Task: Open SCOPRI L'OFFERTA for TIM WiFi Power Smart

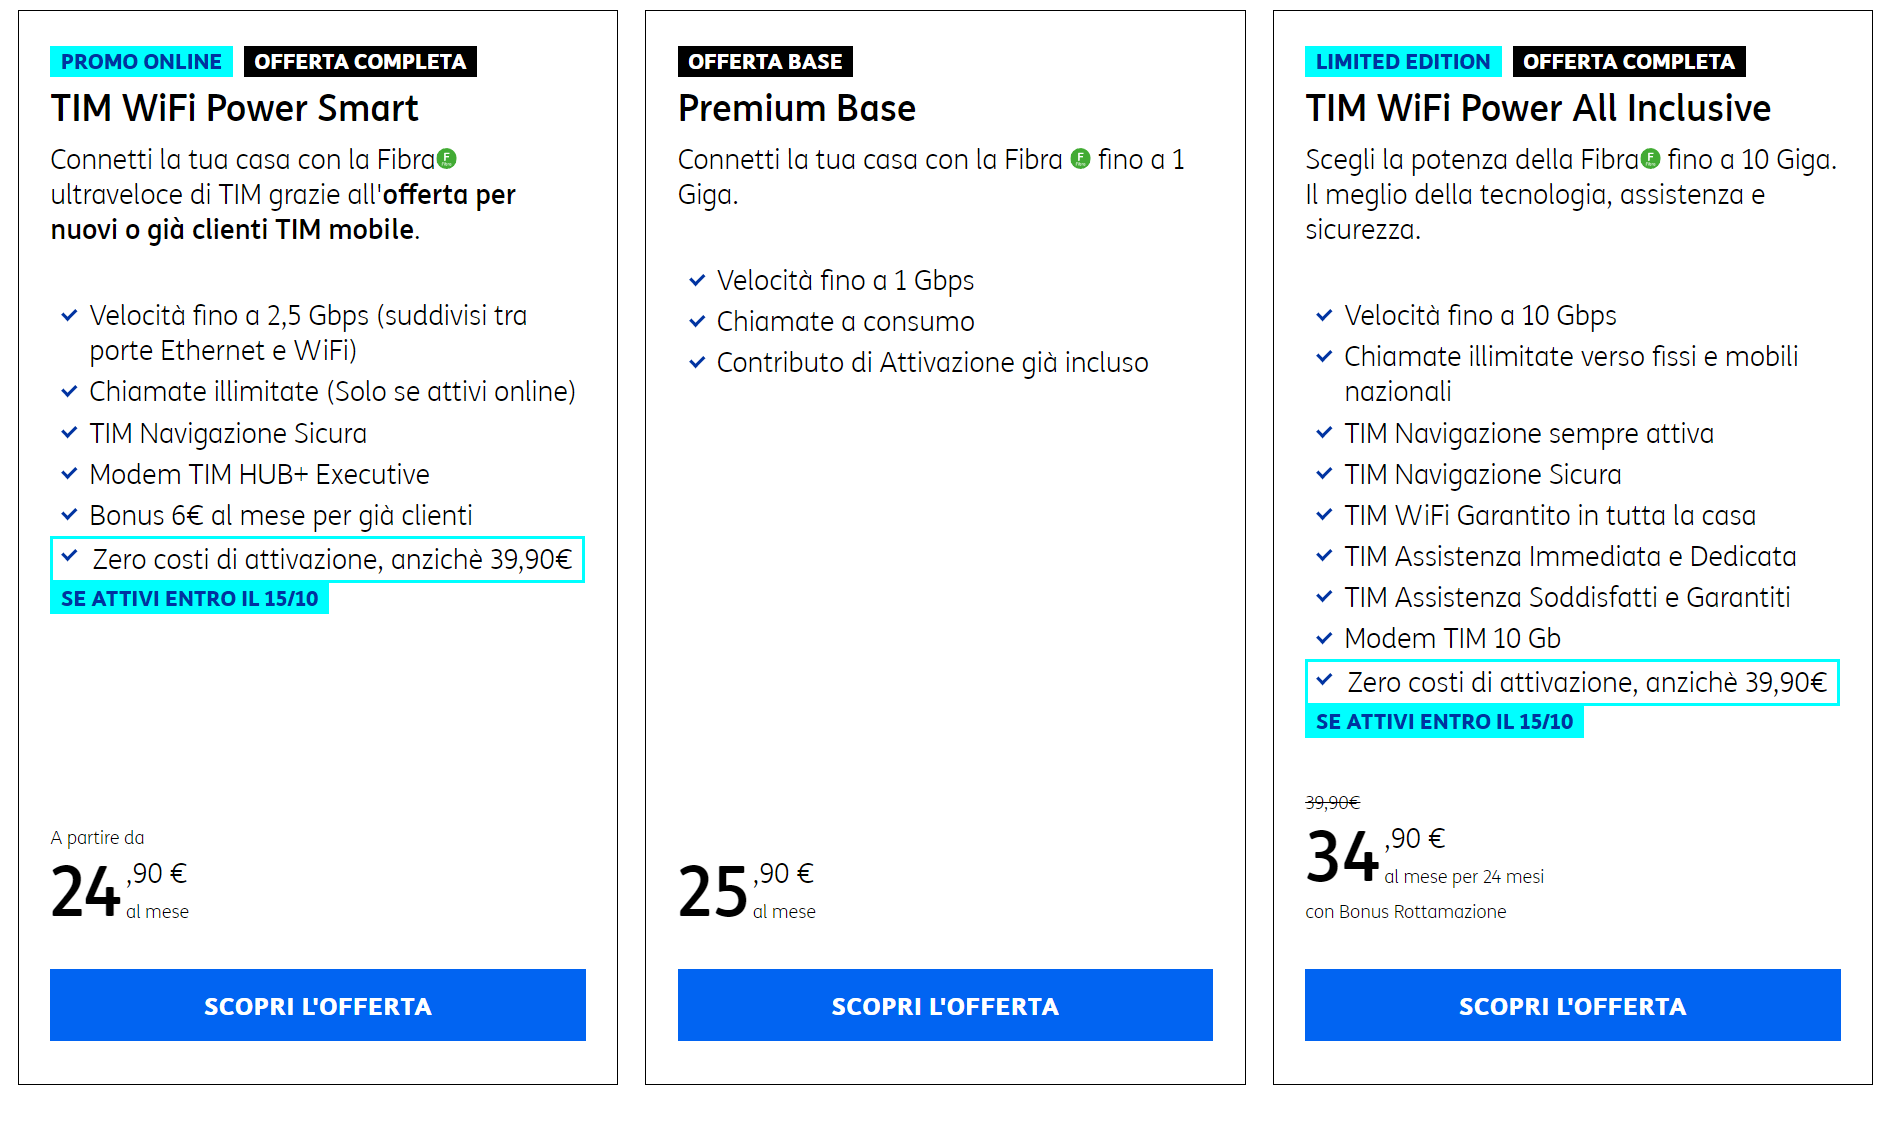Action: [x=318, y=1005]
